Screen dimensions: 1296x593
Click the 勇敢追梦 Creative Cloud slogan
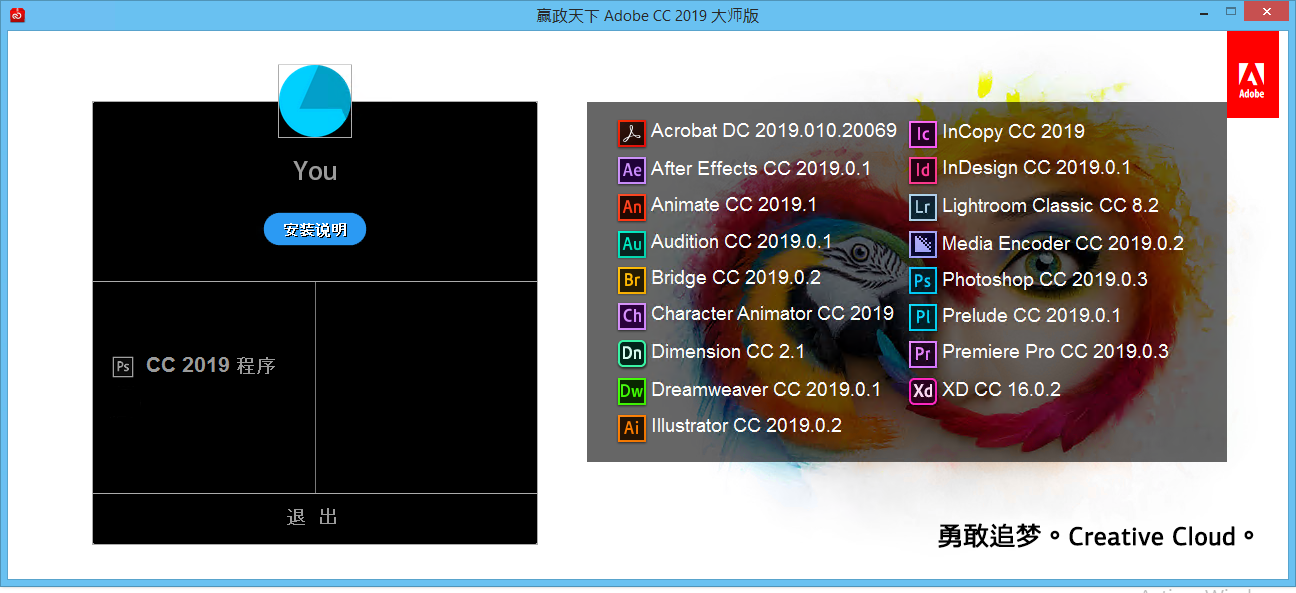point(1096,537)
